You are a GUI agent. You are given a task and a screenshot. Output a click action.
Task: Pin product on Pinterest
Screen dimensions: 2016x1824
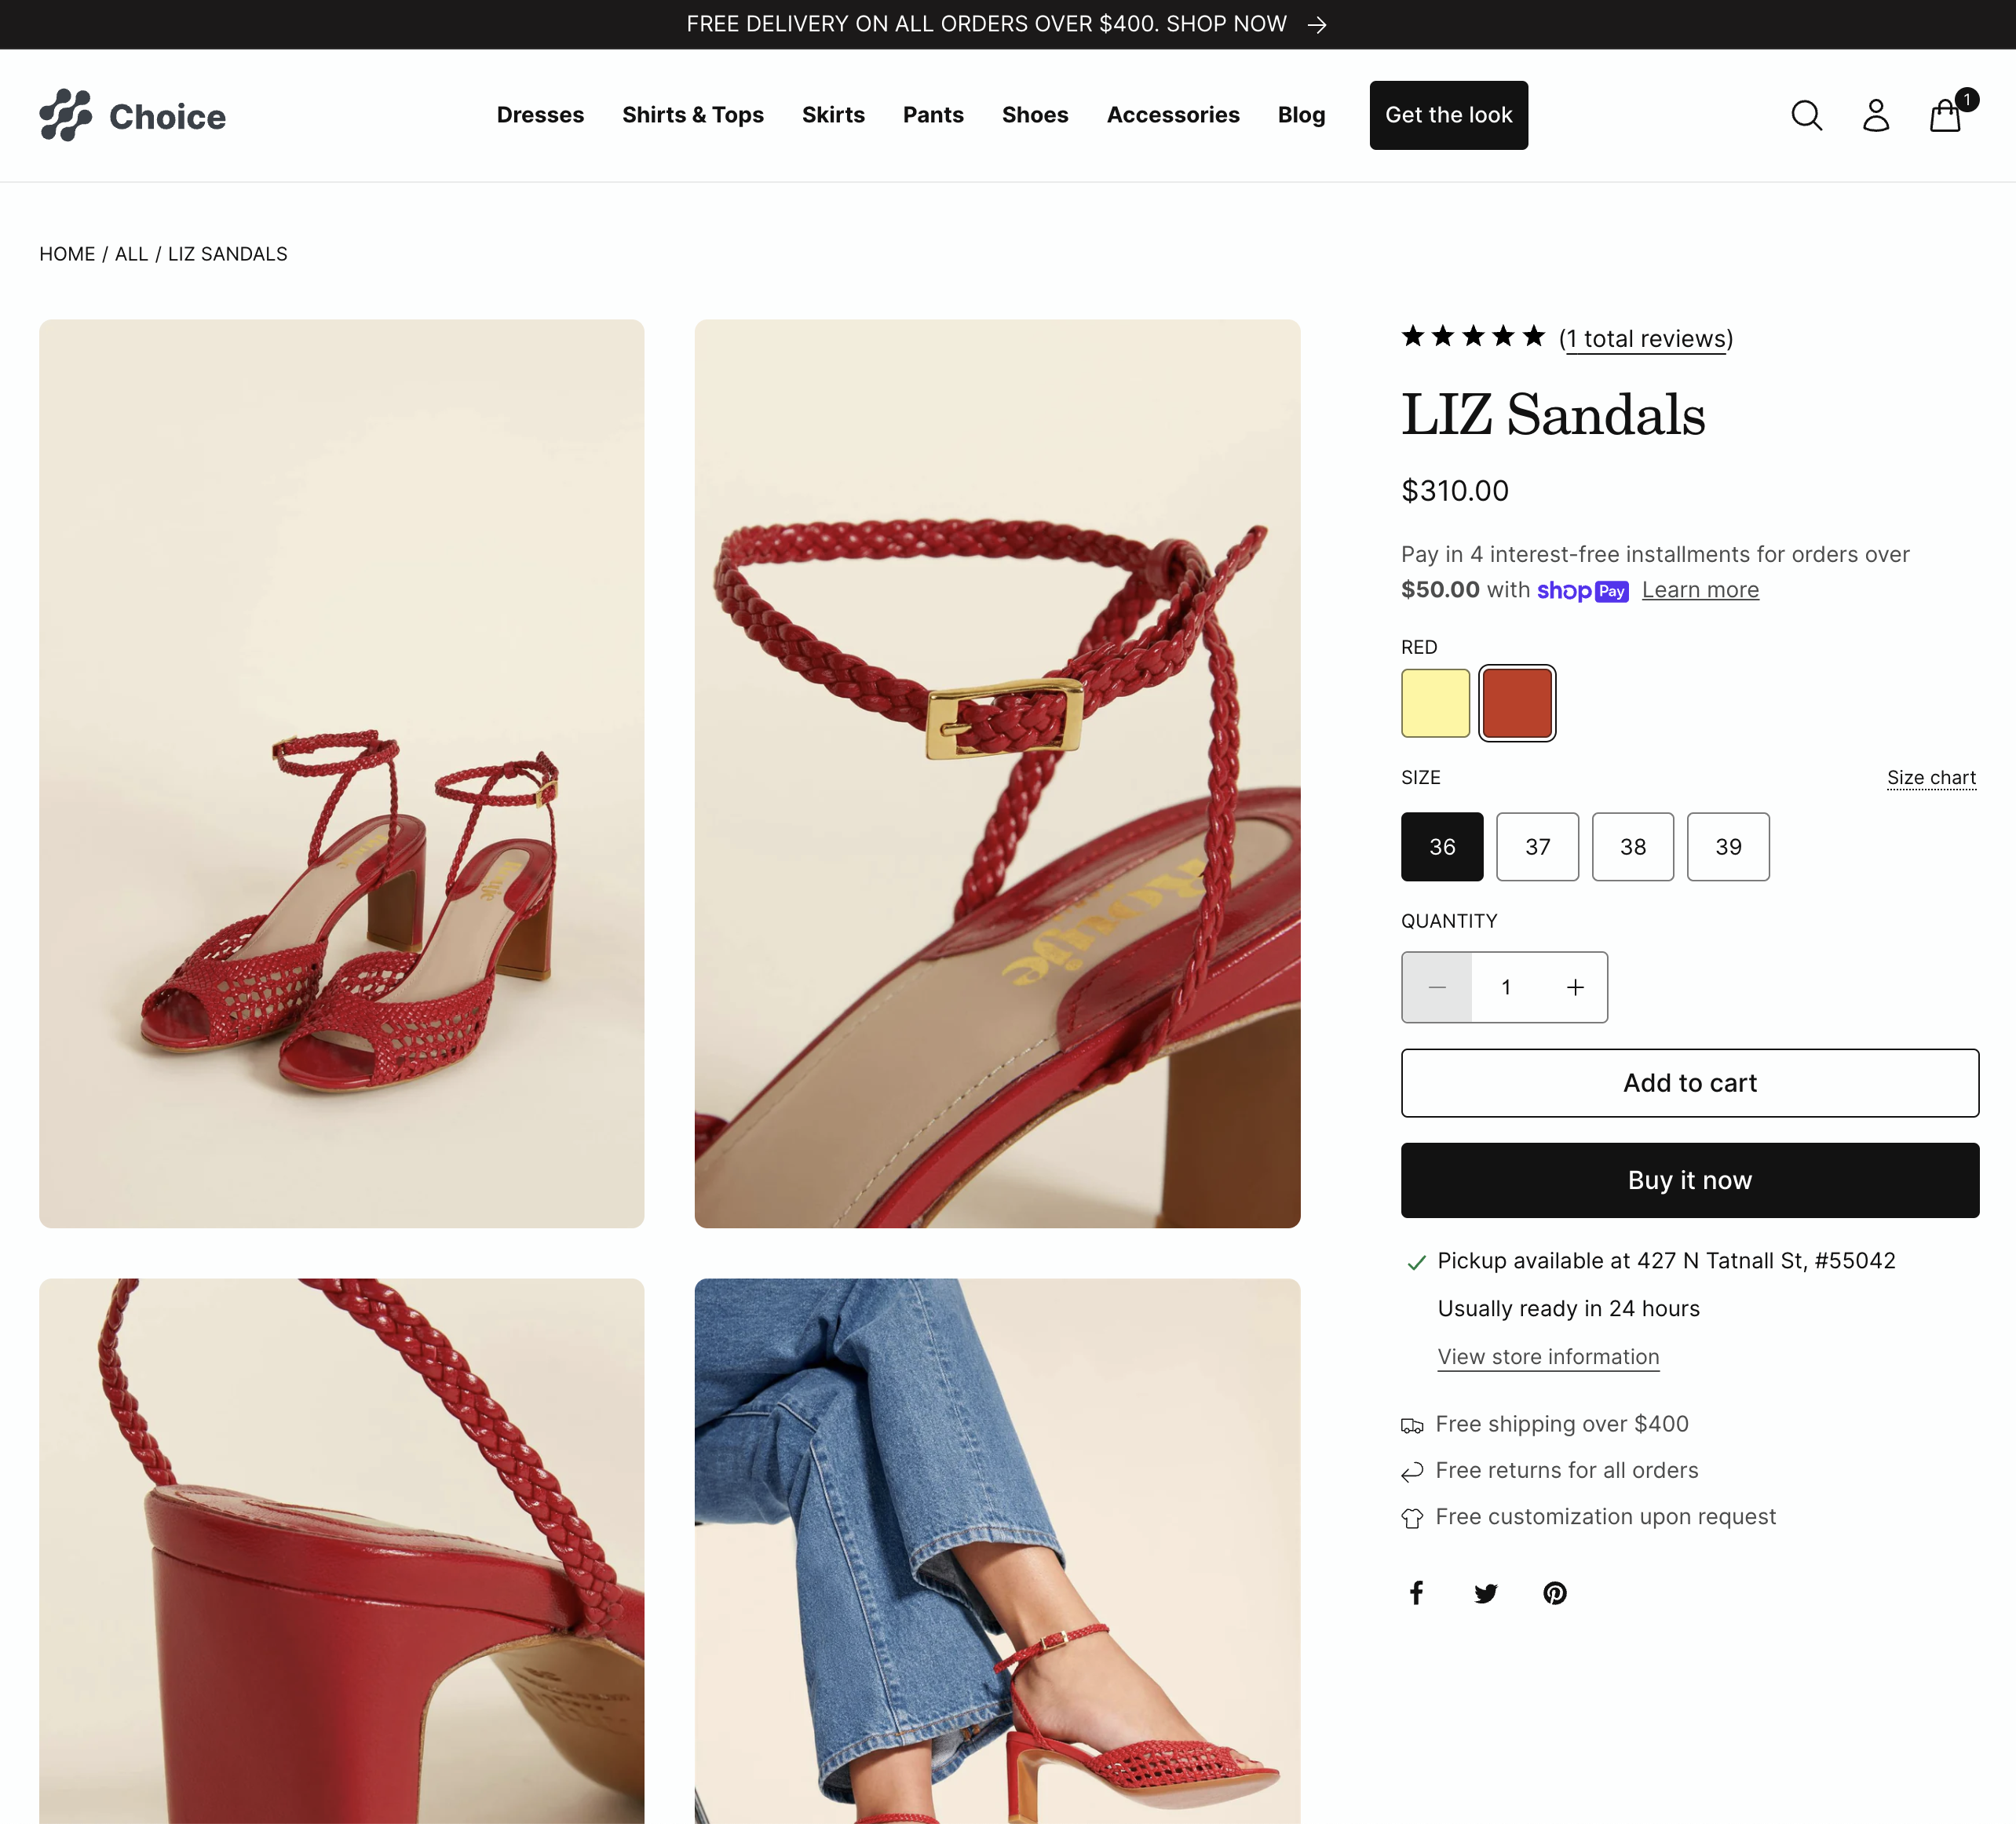click(x=1555, y=1593)
